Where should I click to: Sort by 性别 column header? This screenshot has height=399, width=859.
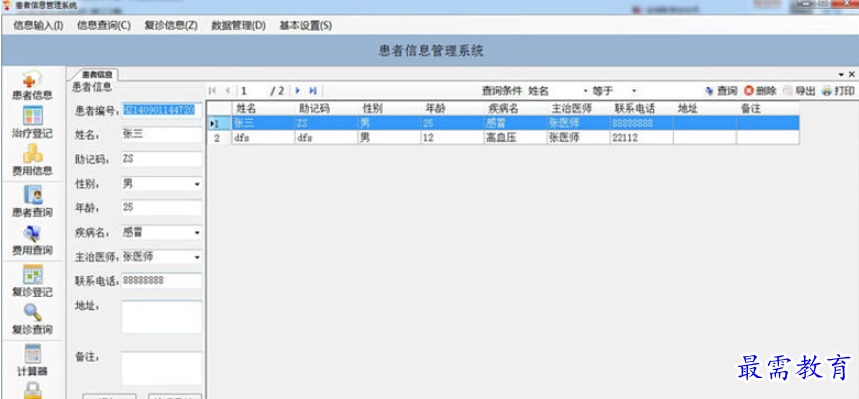tap(388, 108)
